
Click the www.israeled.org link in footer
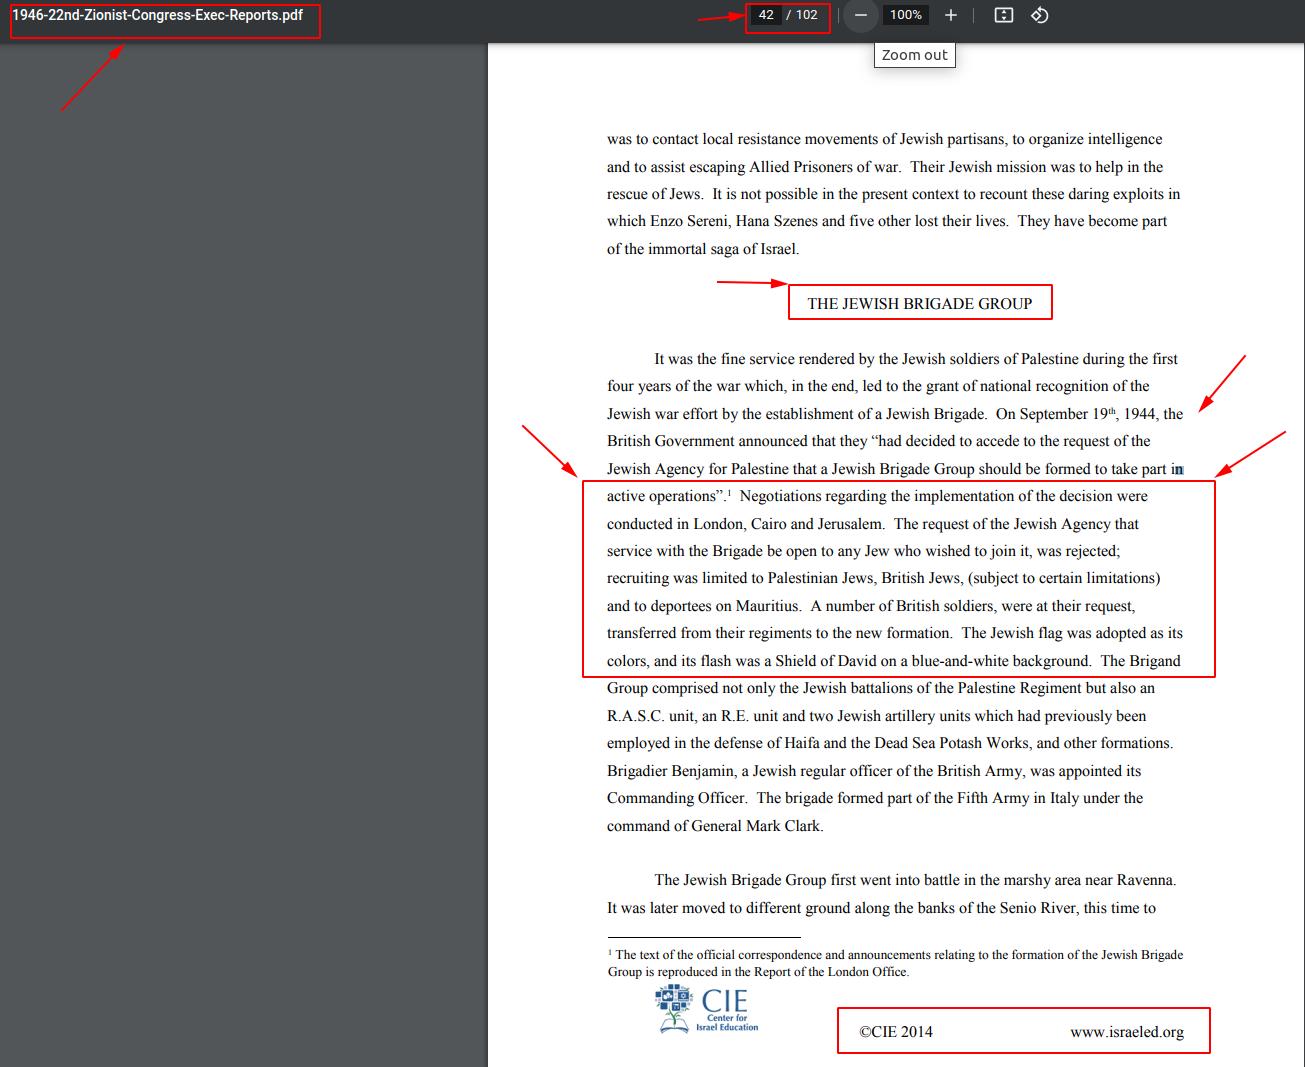[1127, 1032]
